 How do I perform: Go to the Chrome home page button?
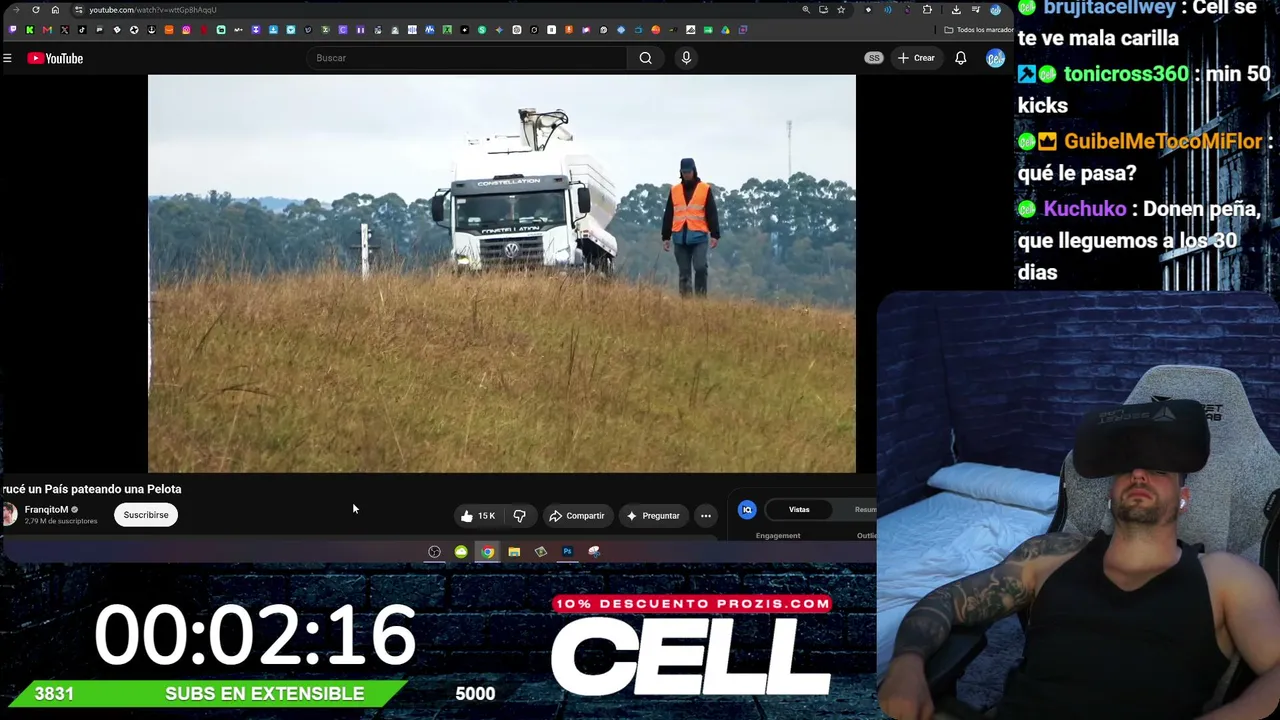(55, 10)
